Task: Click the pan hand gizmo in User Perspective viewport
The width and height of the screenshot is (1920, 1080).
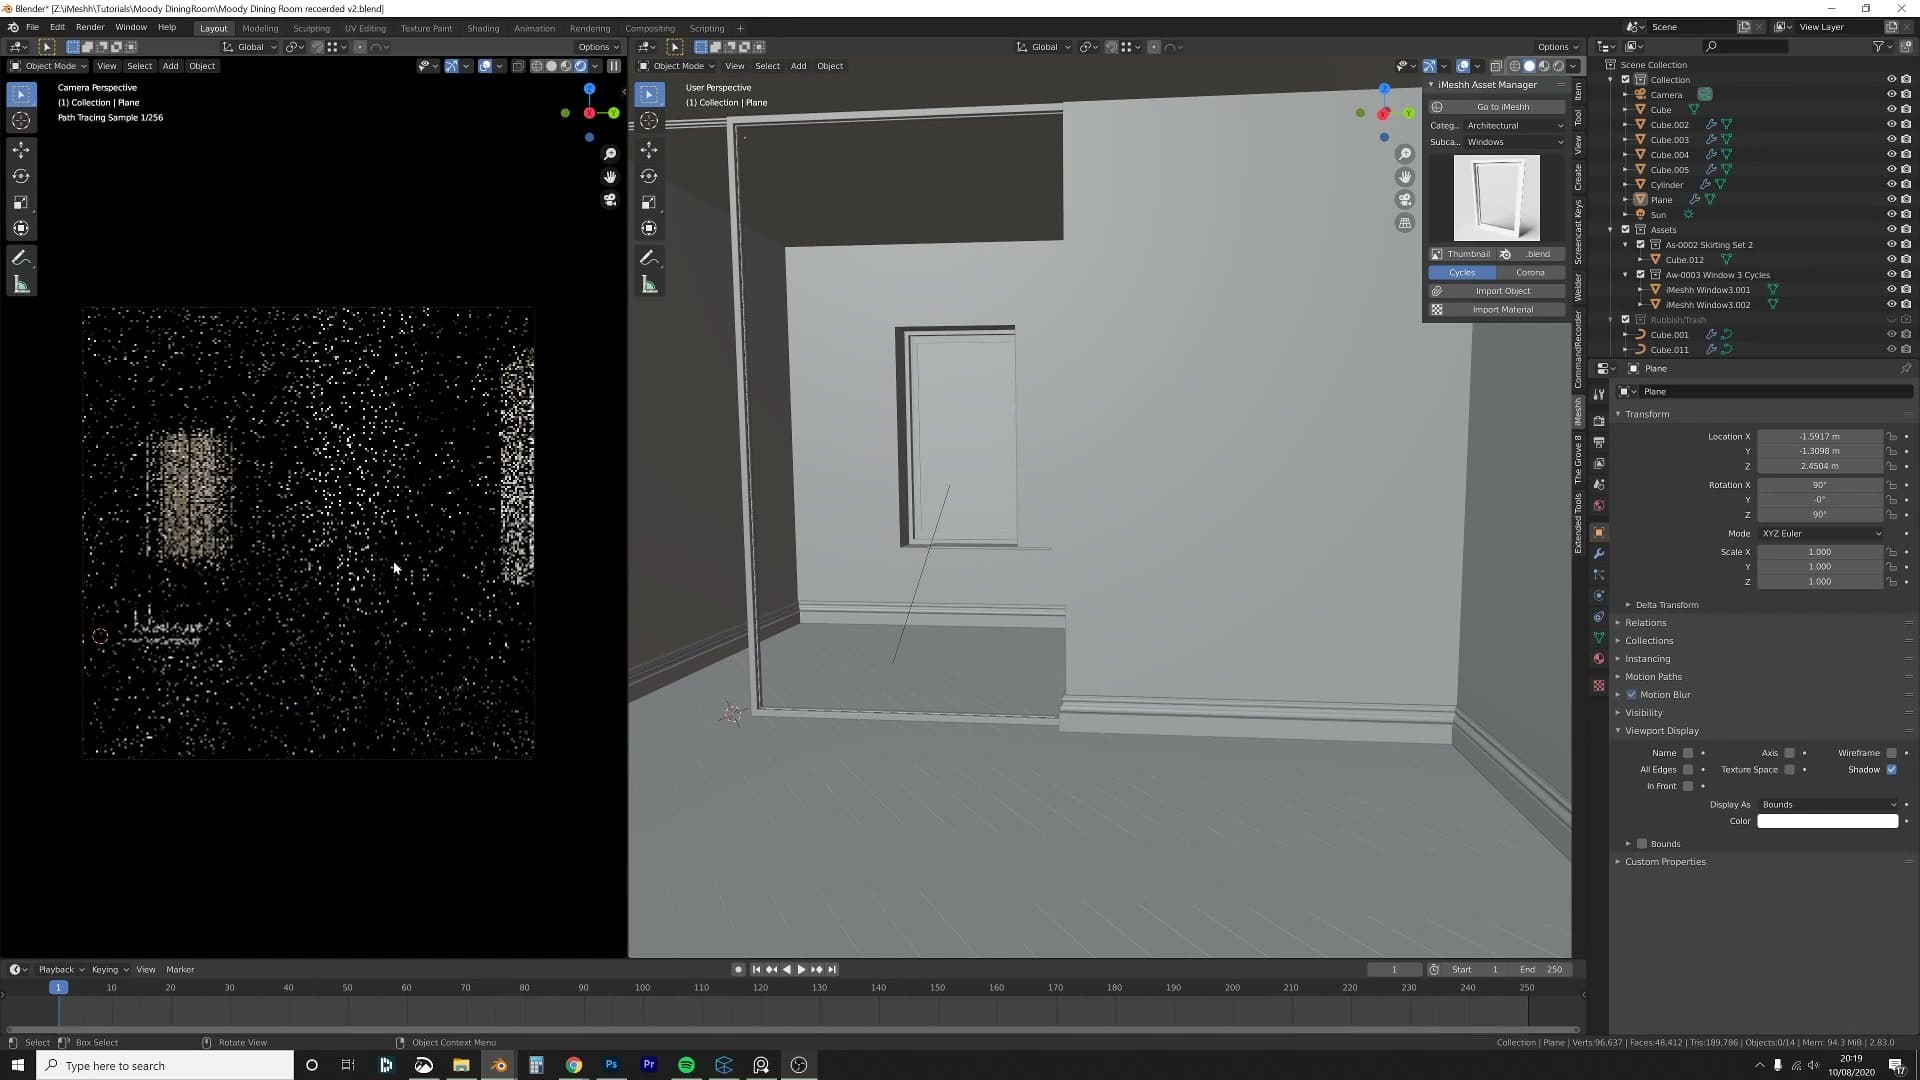Action: click(1405, 177)
